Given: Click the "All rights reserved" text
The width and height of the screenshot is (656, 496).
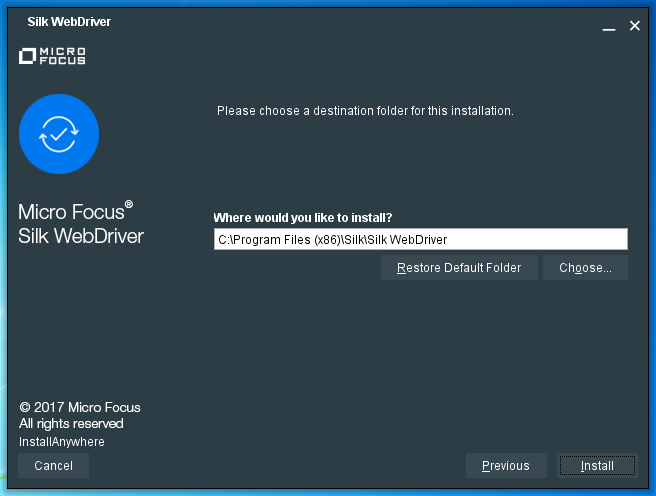Looking at the screenshot, I should (71, 424).
